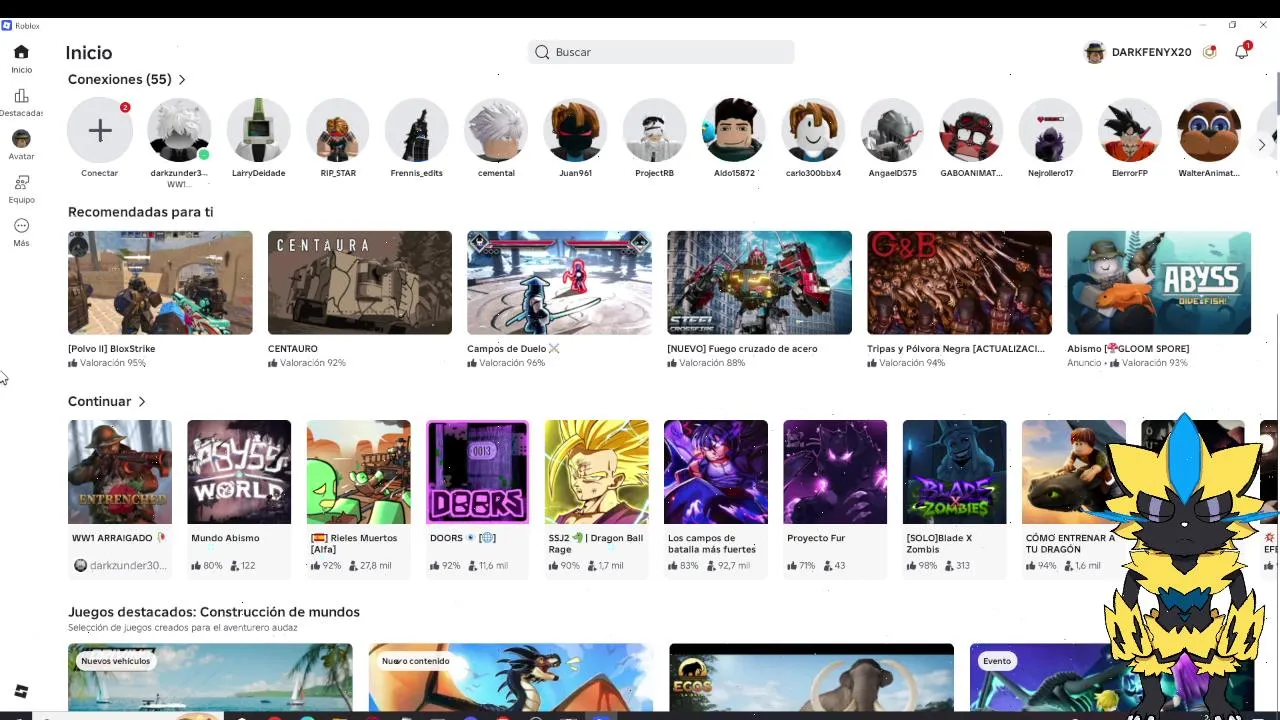Open Frennis_edits friend avatar
Viewport: 1280px width, 720px height.
point(417,130)
